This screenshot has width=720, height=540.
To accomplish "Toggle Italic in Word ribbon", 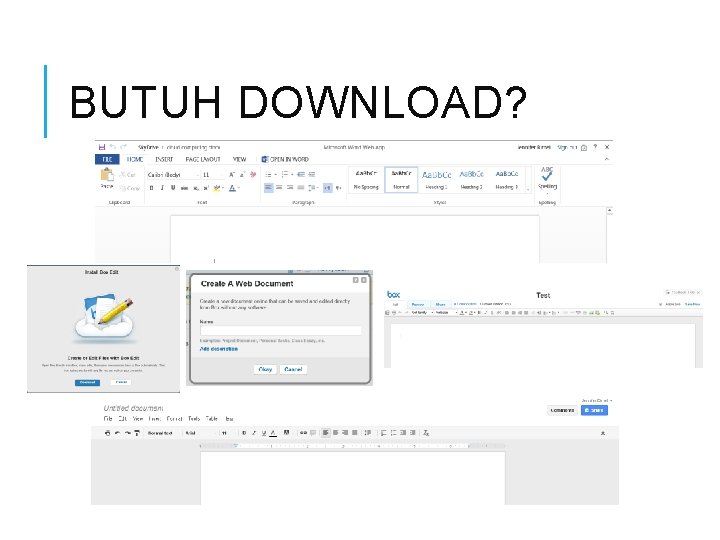I will 162,188.
